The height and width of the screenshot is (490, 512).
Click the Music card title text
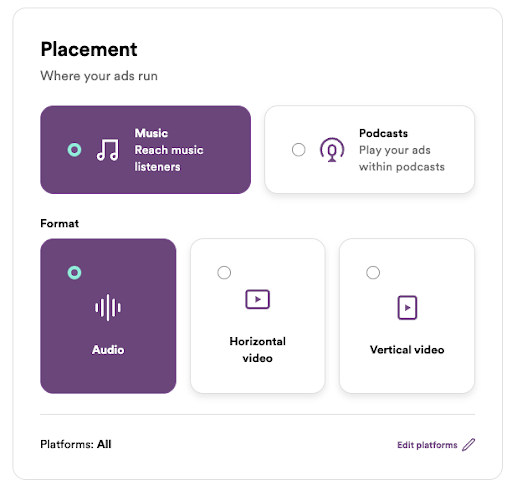click(151, 133)
